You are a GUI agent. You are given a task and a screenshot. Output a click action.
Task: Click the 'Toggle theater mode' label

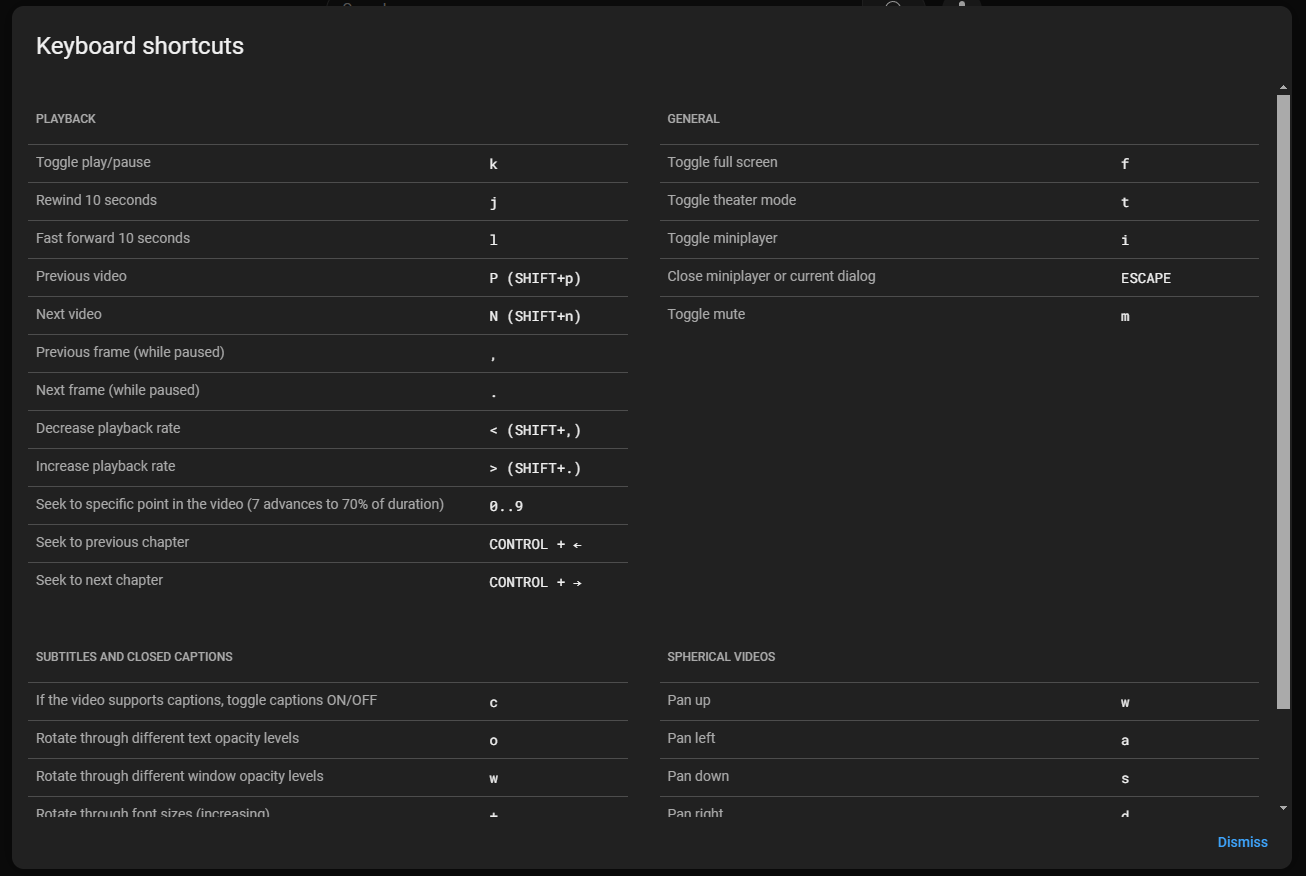(732, 200)
